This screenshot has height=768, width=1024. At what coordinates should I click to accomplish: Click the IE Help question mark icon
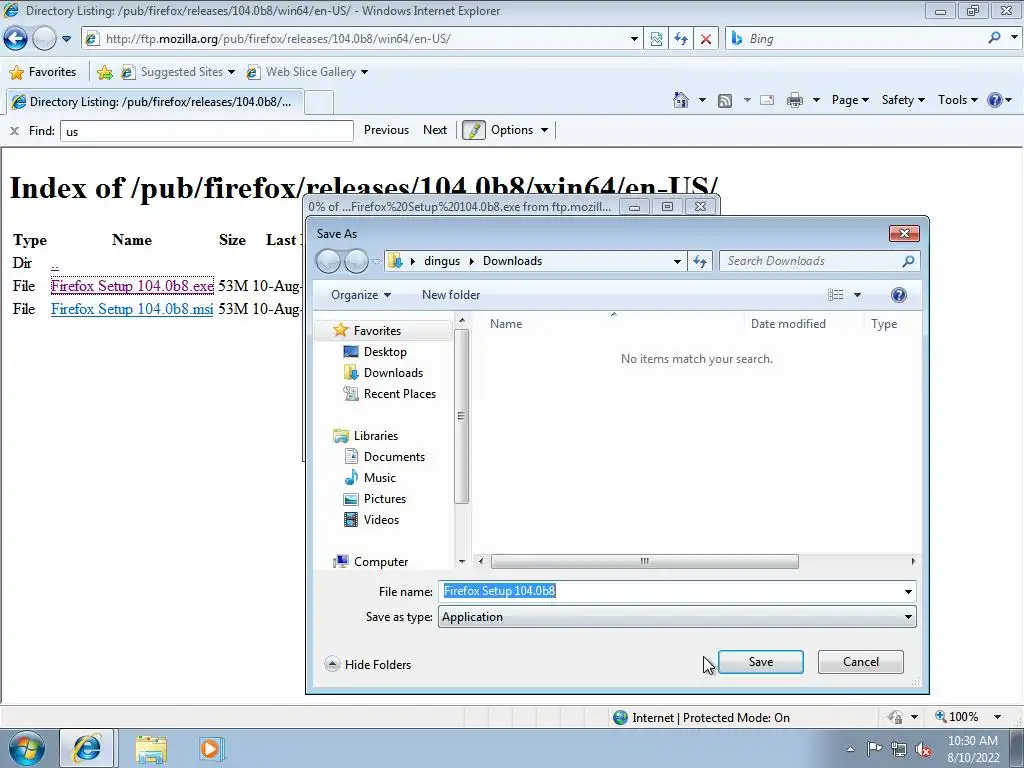[995, 100]
